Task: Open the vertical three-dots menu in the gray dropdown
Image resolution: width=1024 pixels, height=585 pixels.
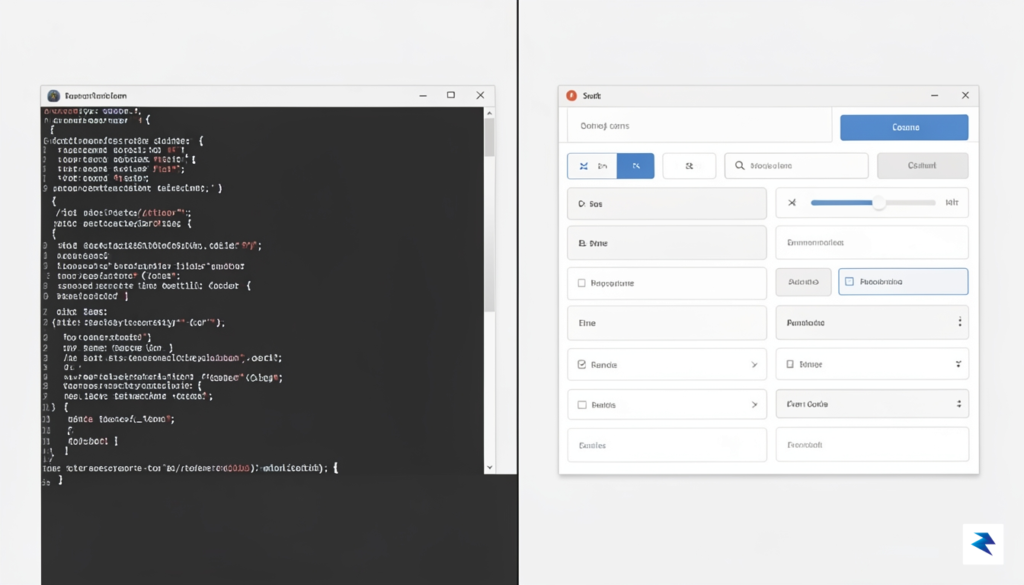Action: tap(959, 322)
